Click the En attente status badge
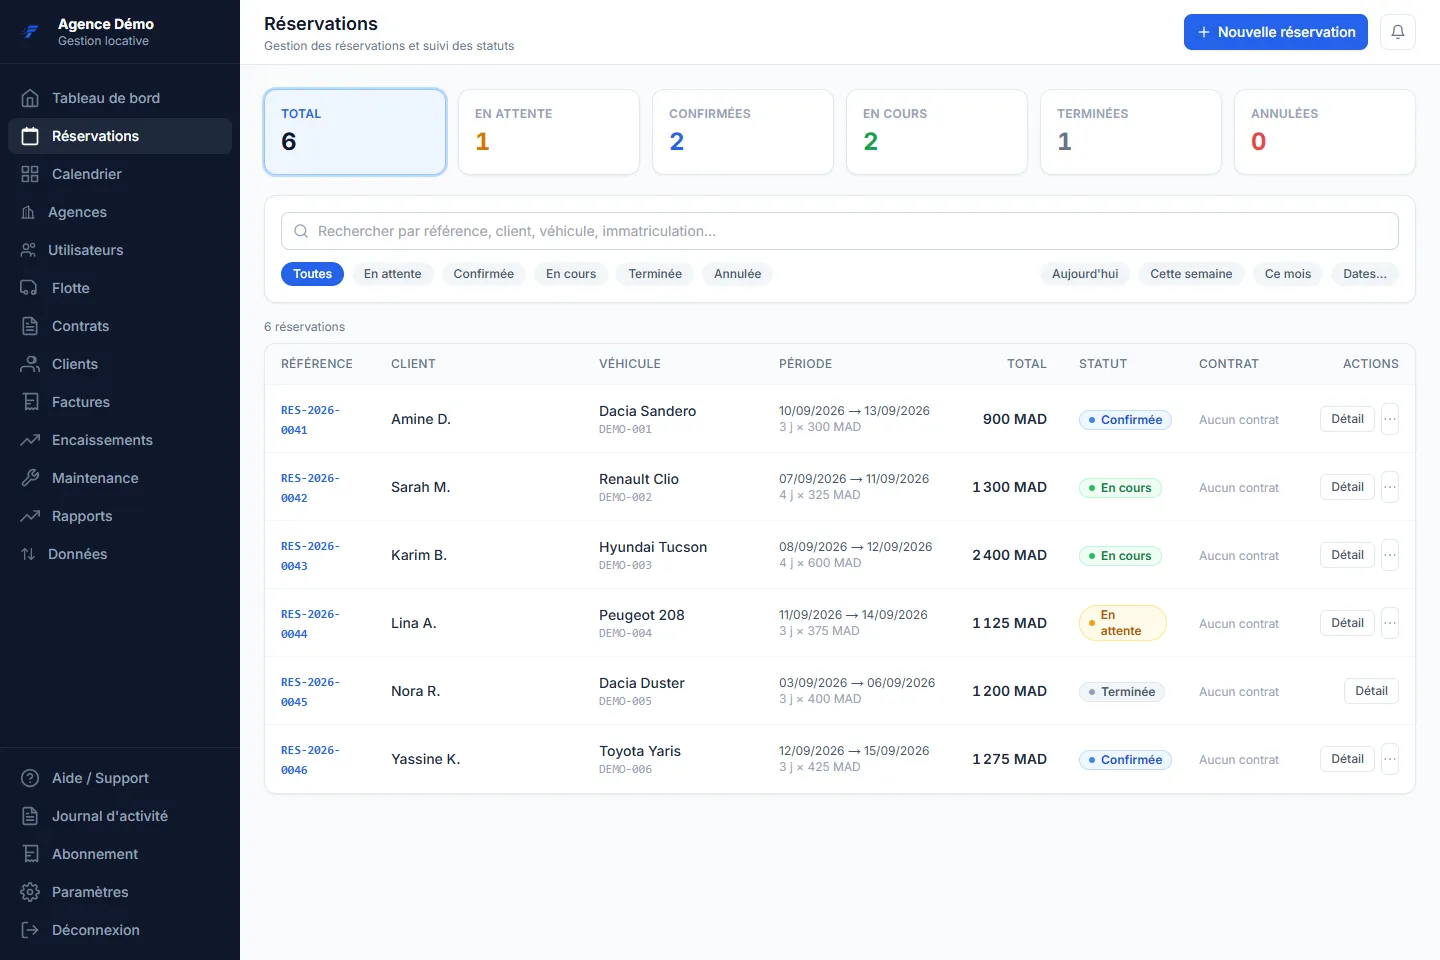 tap(1122, 623)
